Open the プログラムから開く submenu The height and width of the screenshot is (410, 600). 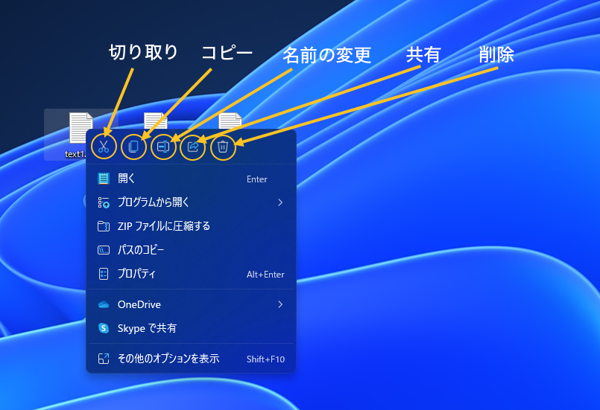(x=191, y=202)
